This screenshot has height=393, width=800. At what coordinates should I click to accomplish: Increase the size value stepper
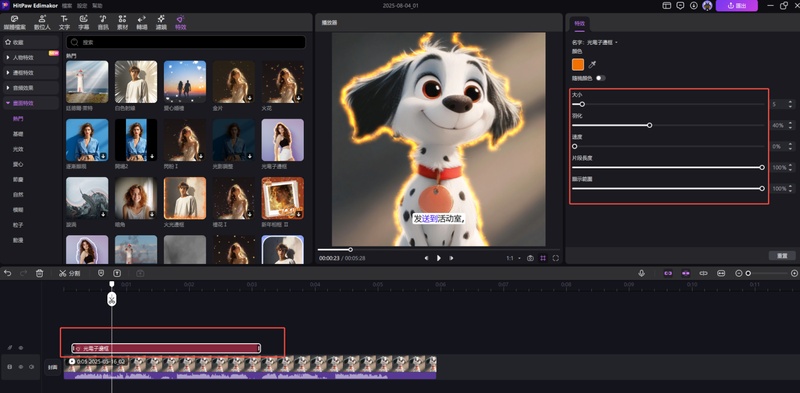coord(790,102)
